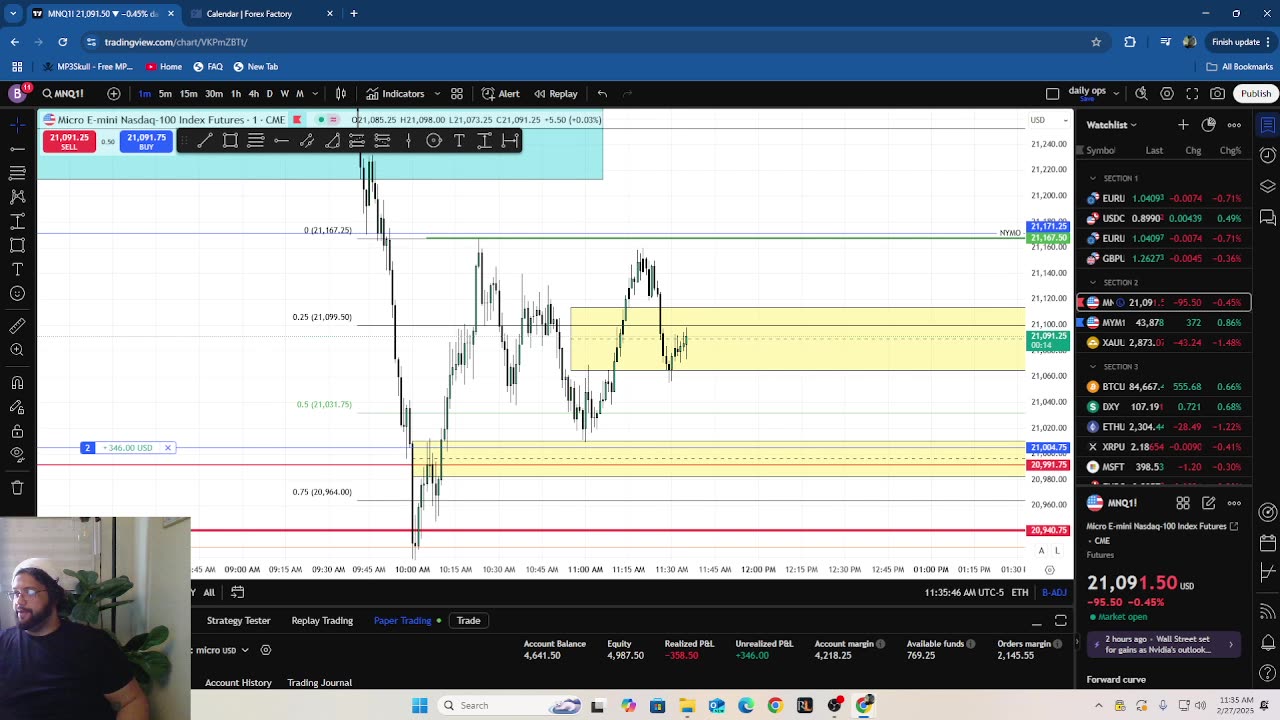Collapse SECTION 3 in watchlist

(1093, 367)
